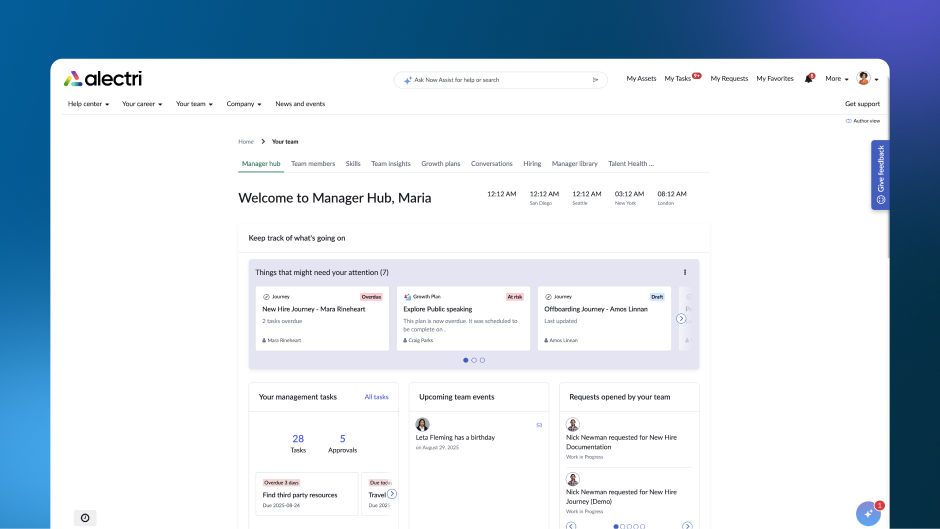Click the Growth Plan icon on the Public speaking card
940x529 pixels.
[407, 297]
